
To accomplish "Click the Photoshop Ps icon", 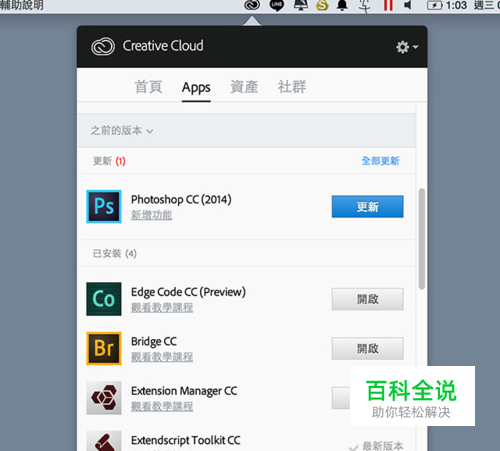I will (104, 206).
